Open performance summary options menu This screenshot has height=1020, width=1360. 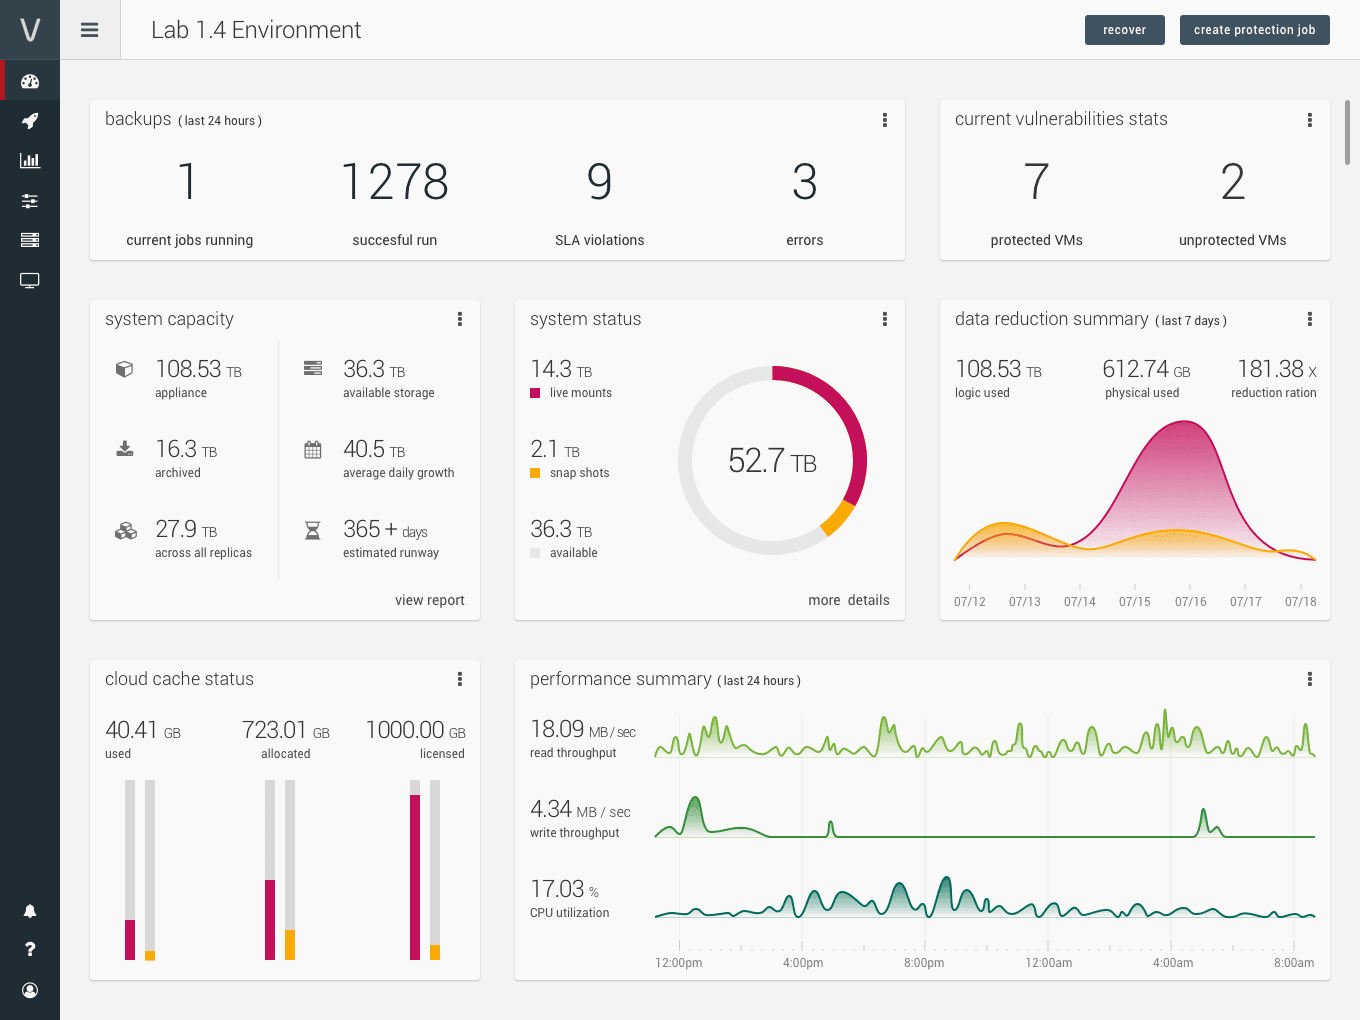[1310, 679]
